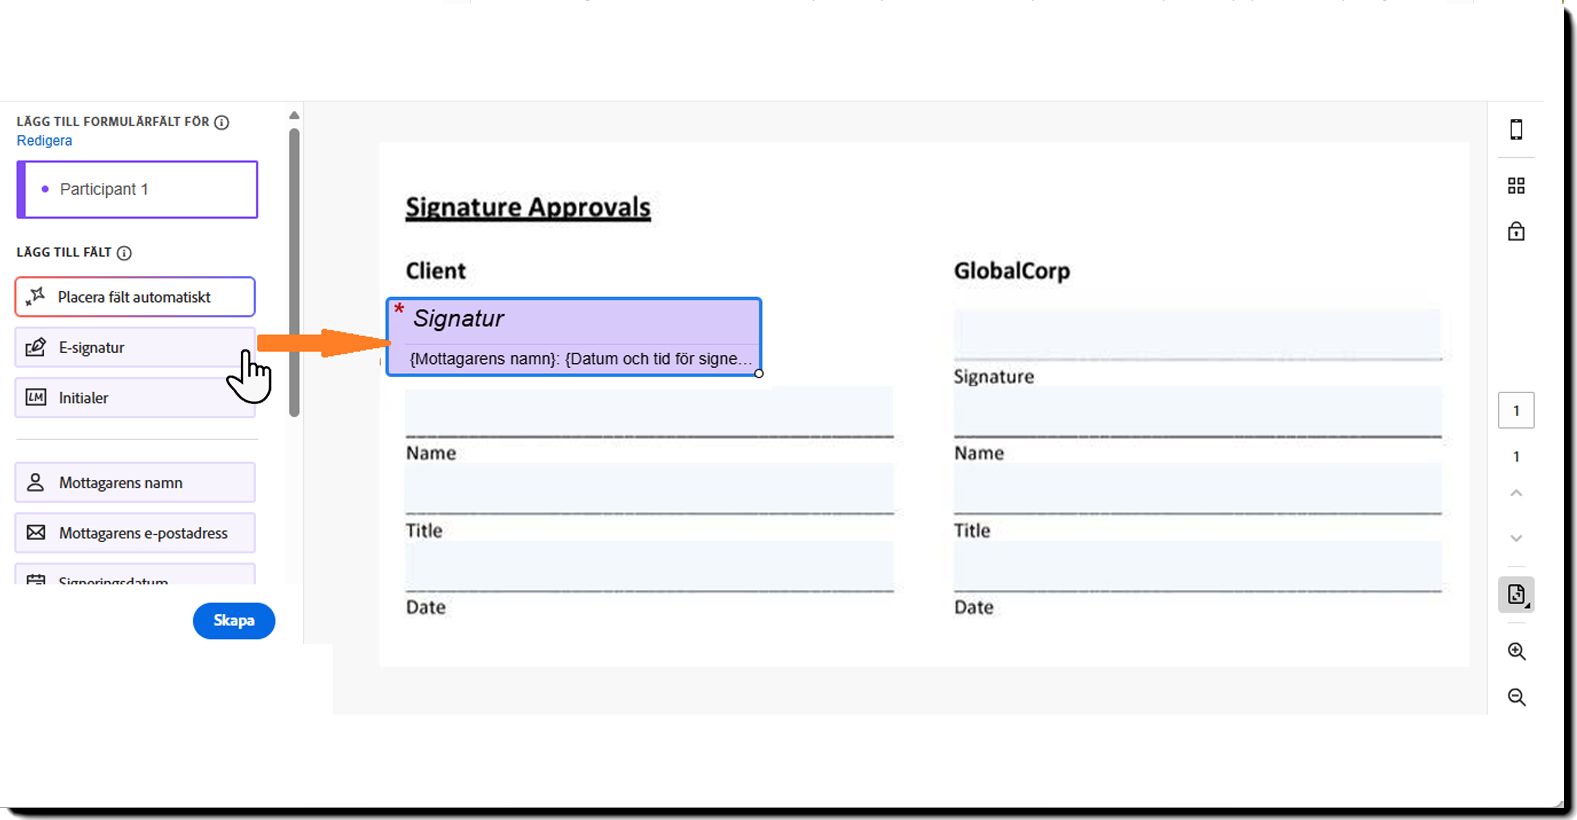This screenshot has width=1577, height=820.
Task: Go to next page with down chevron
Action: coord(1516,538)
